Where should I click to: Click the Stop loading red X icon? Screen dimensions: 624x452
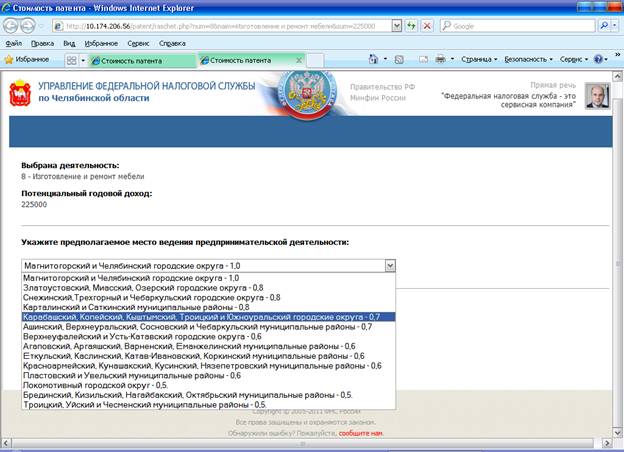(x=427, y=26)
